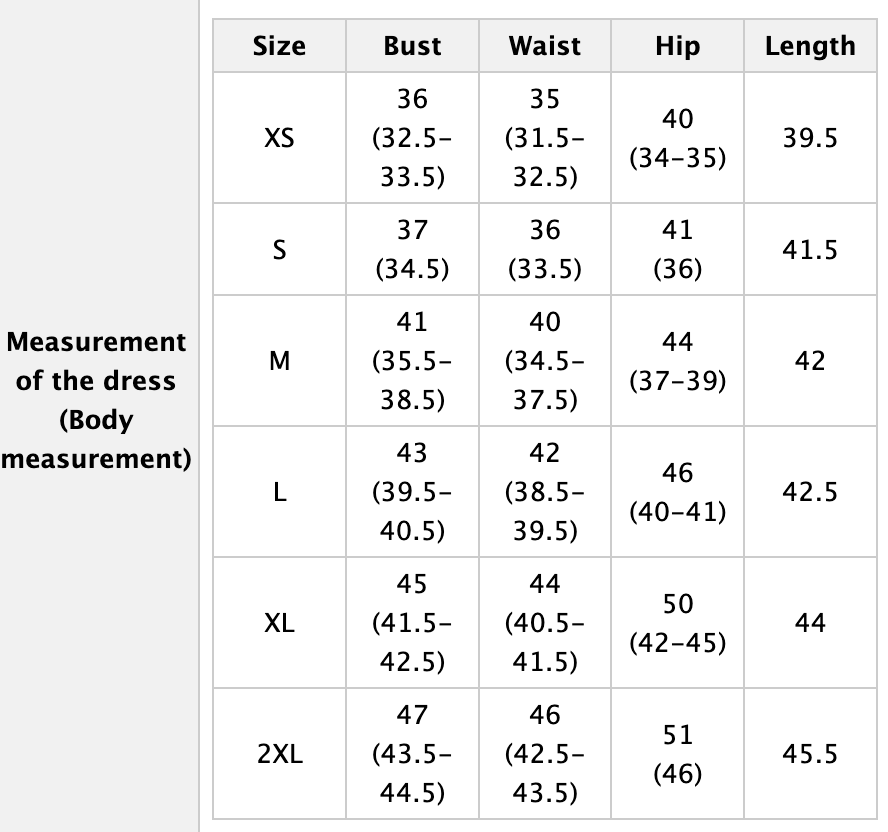The image size is (888, 832).
Task: Click the S waist cell showing 36 (33.5)
Action: pos(544,250)
